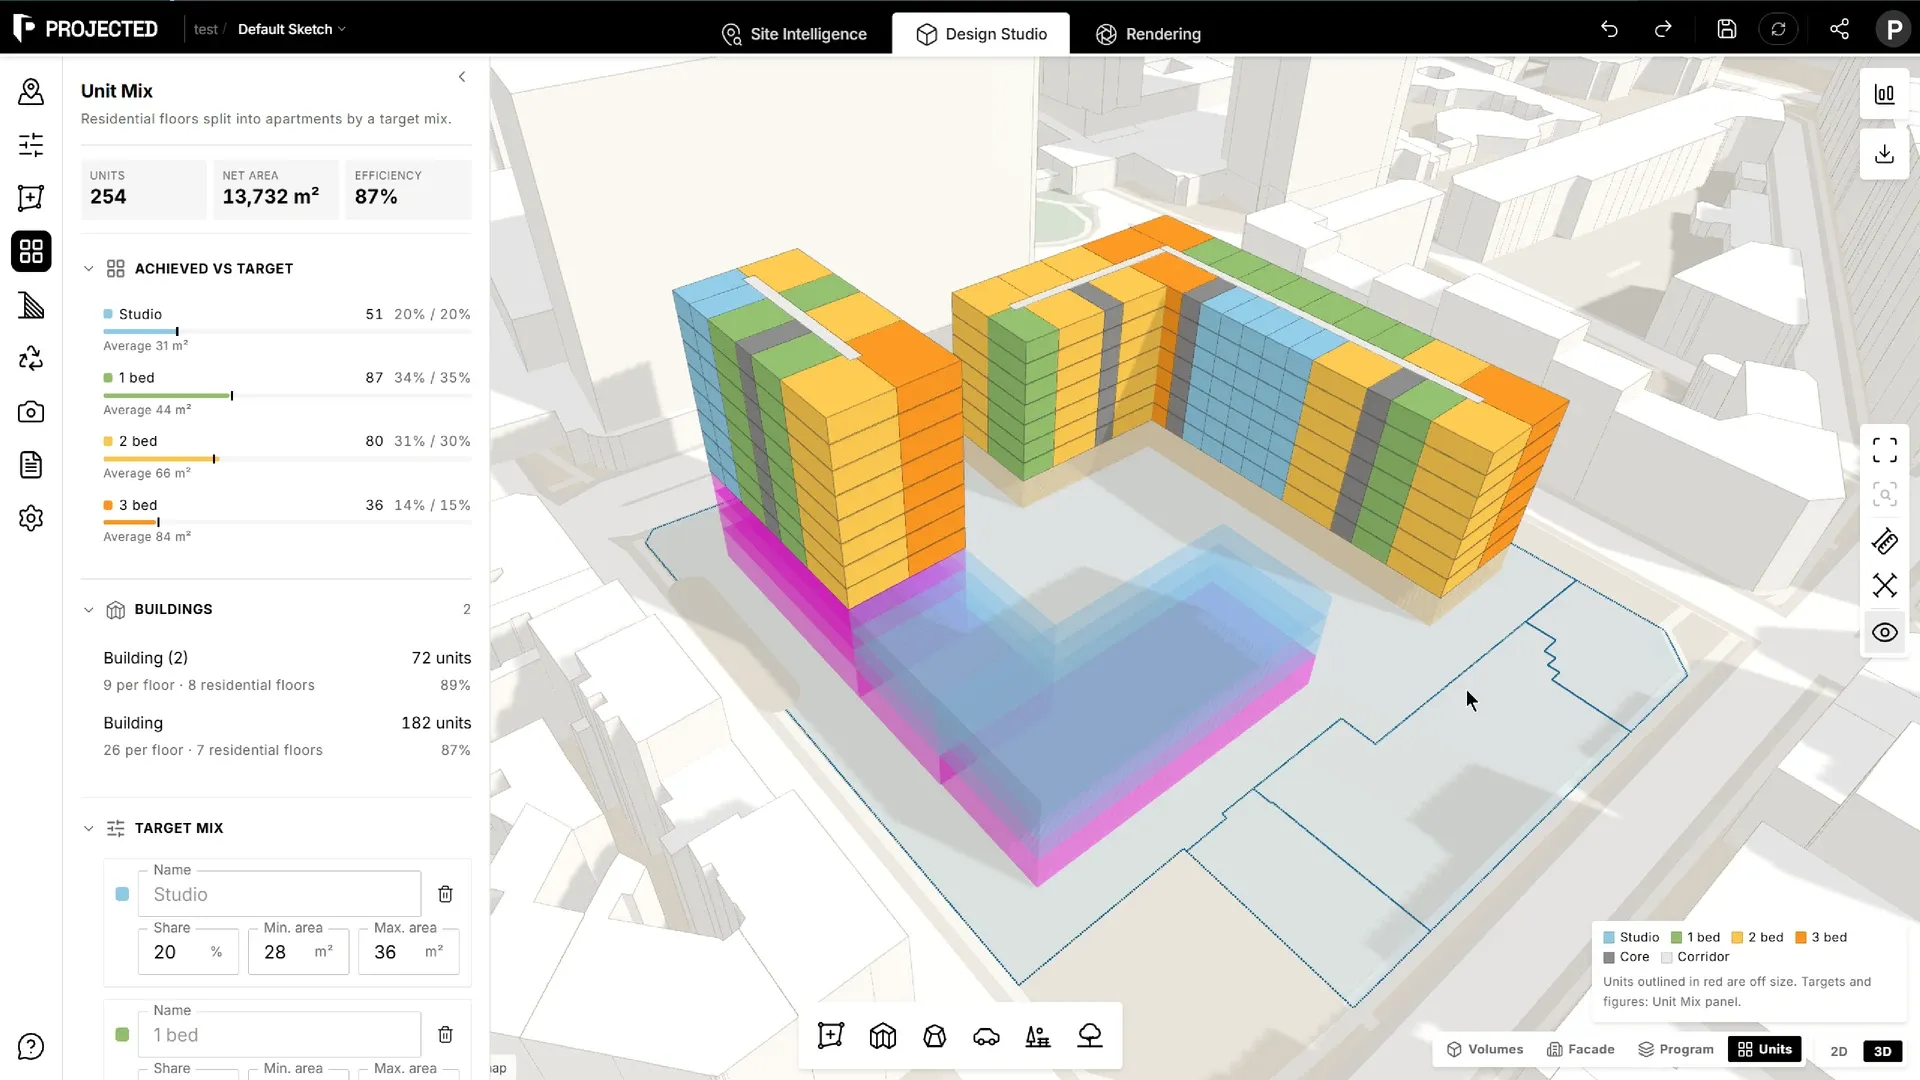Click the sync refresh icon
Image resolution: width=1920 pixels, height=1080 pixels.
click(1779, 29)
